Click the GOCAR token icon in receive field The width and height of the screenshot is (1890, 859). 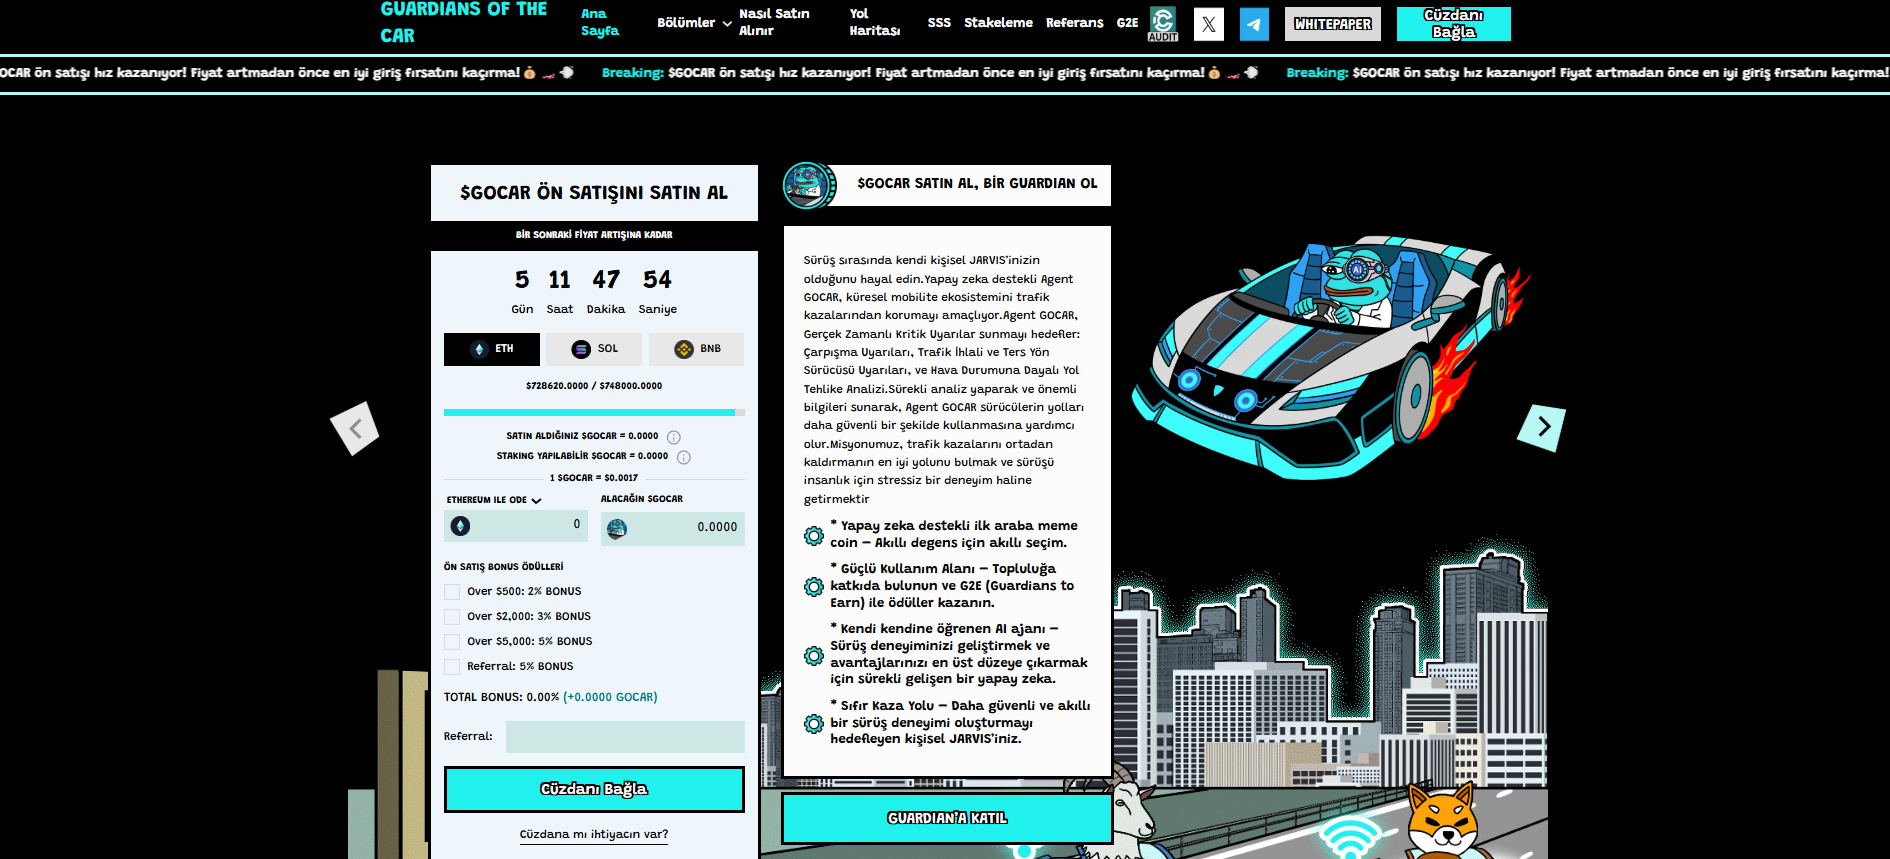[617, 528]
